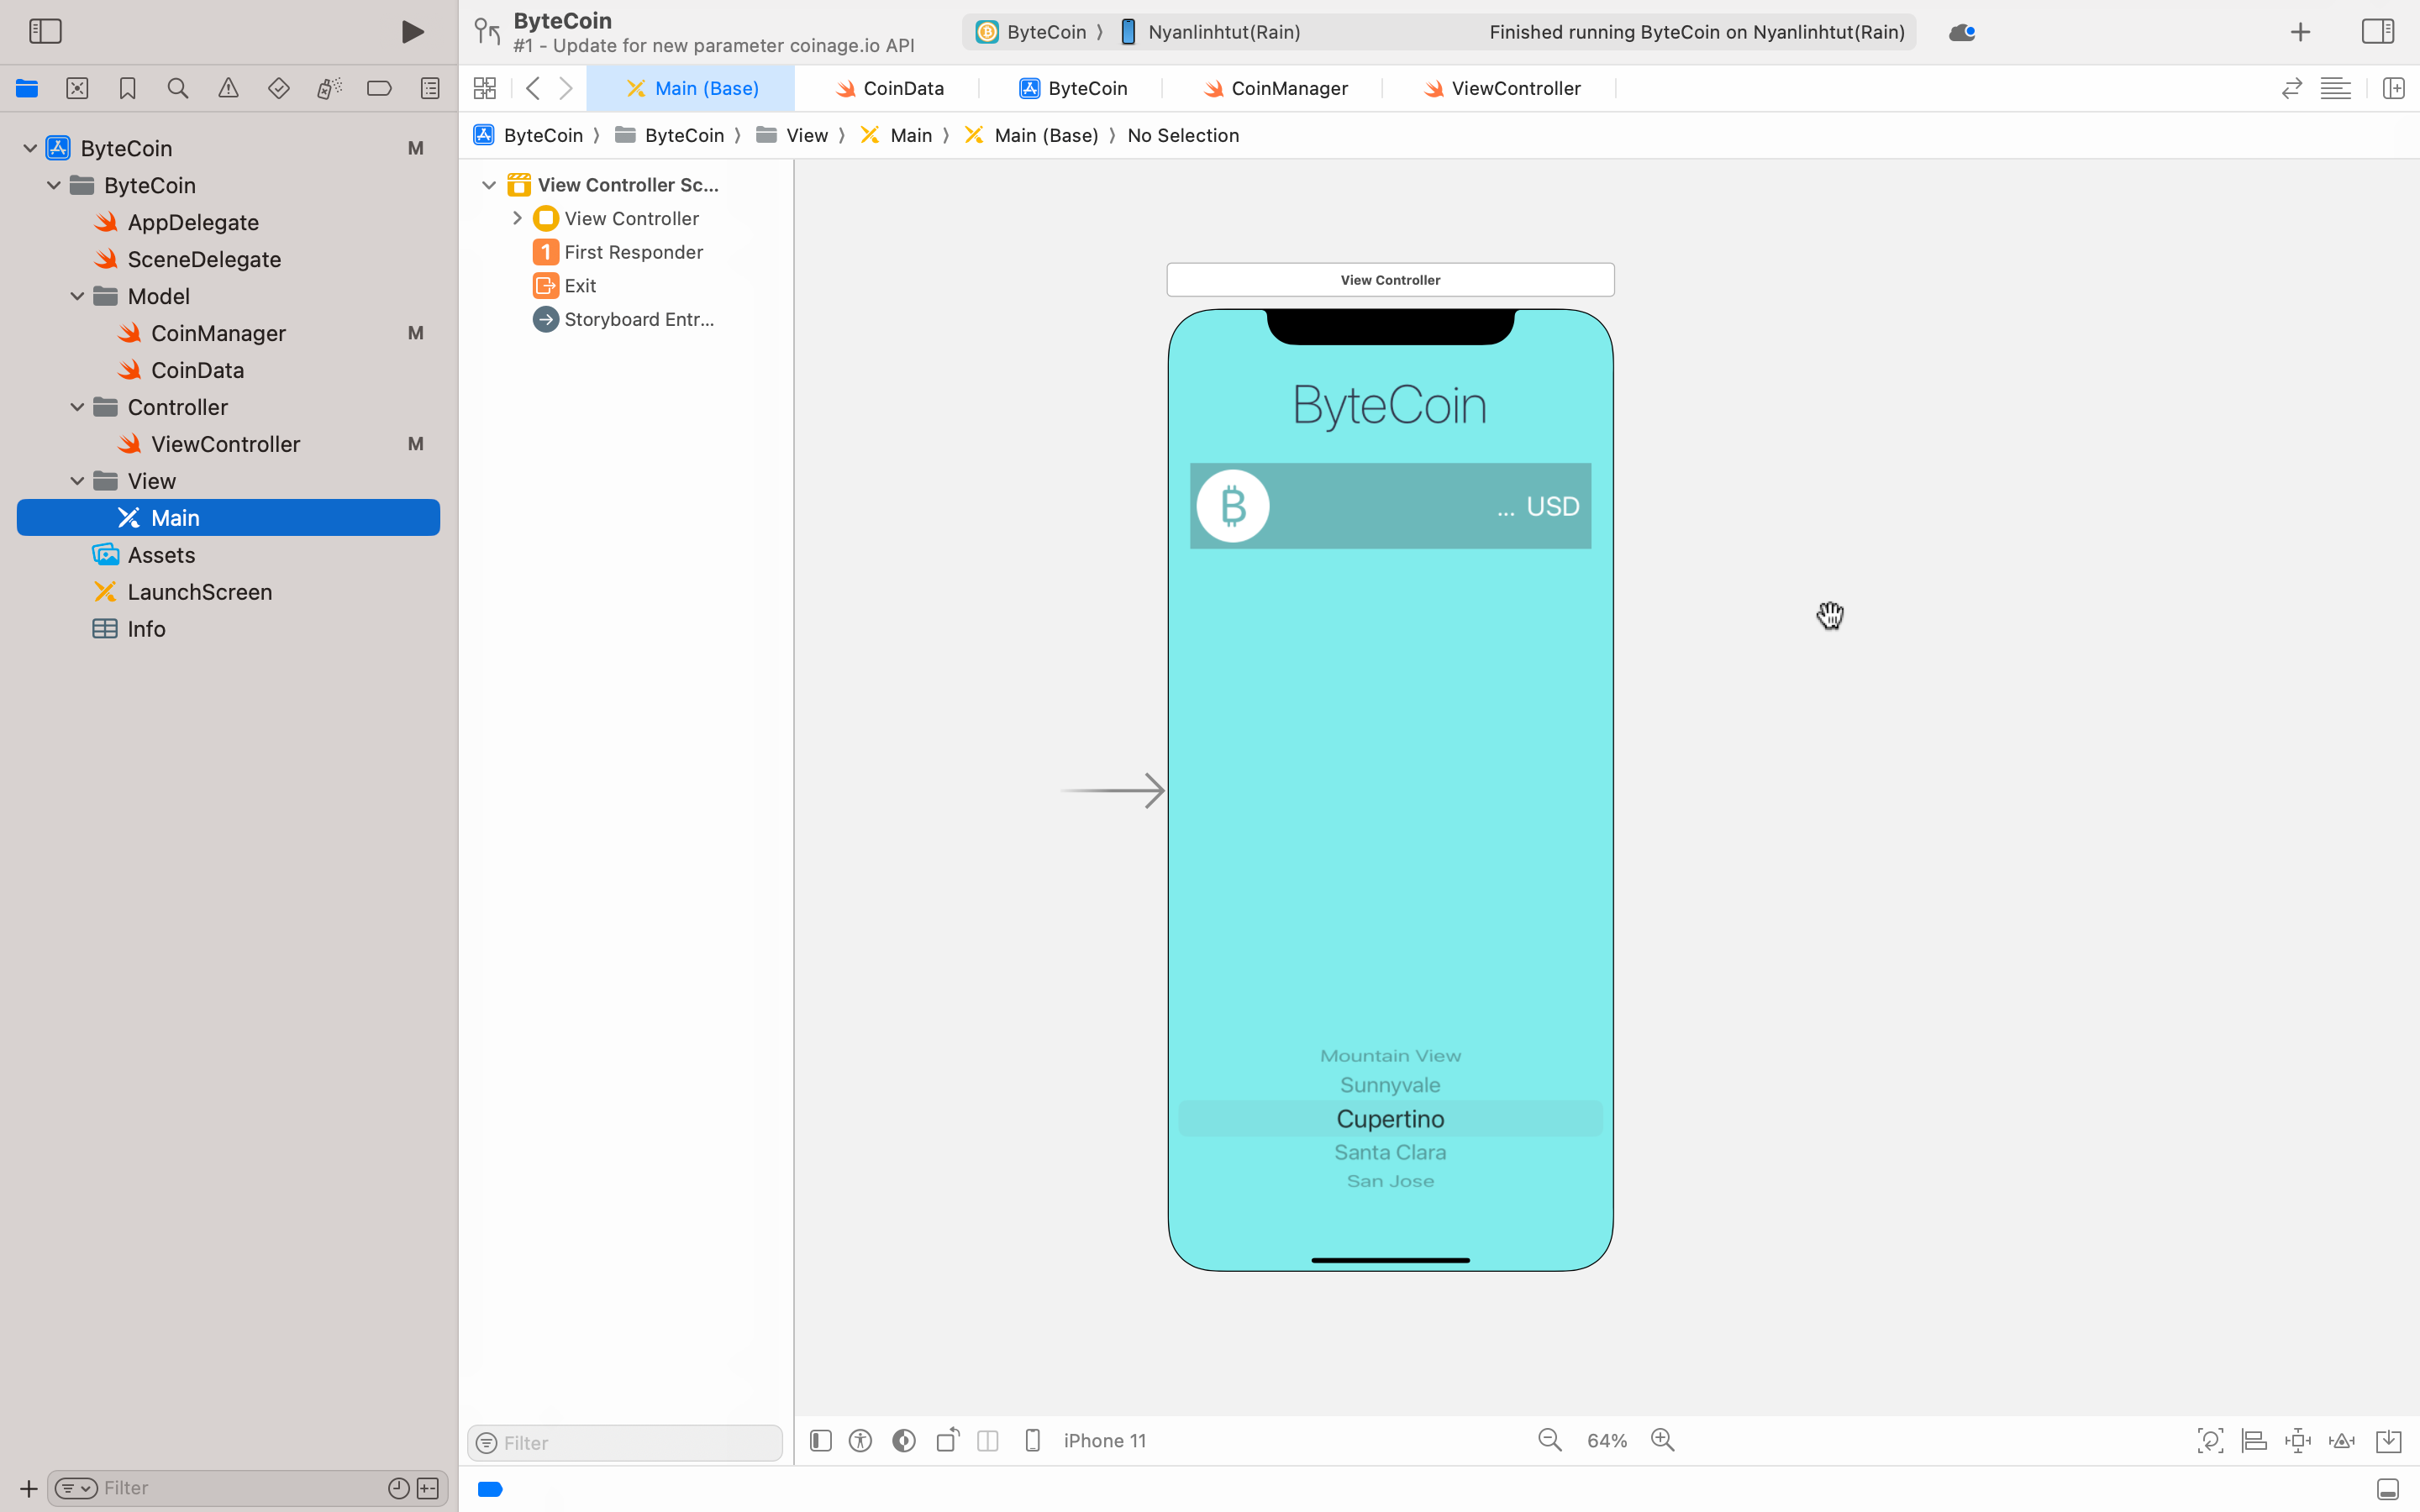Open the Align constraints menu

click(2254, 1440)
